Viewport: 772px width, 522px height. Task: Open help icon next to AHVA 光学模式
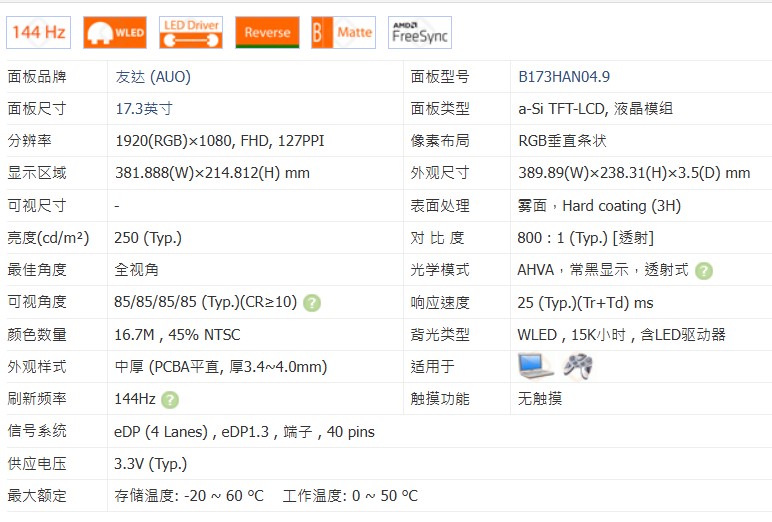pos(704,270)
